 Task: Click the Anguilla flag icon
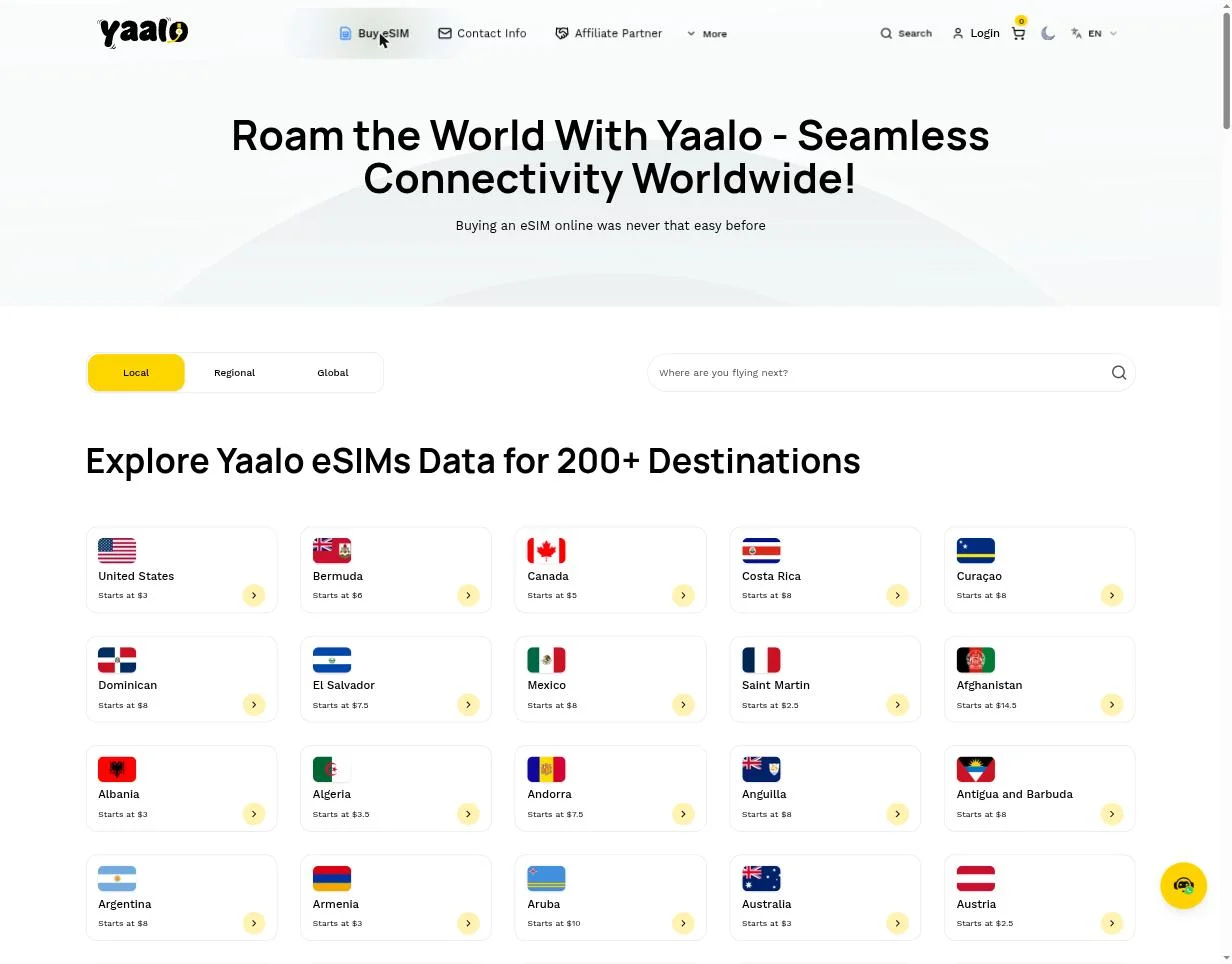pos(761,769)
